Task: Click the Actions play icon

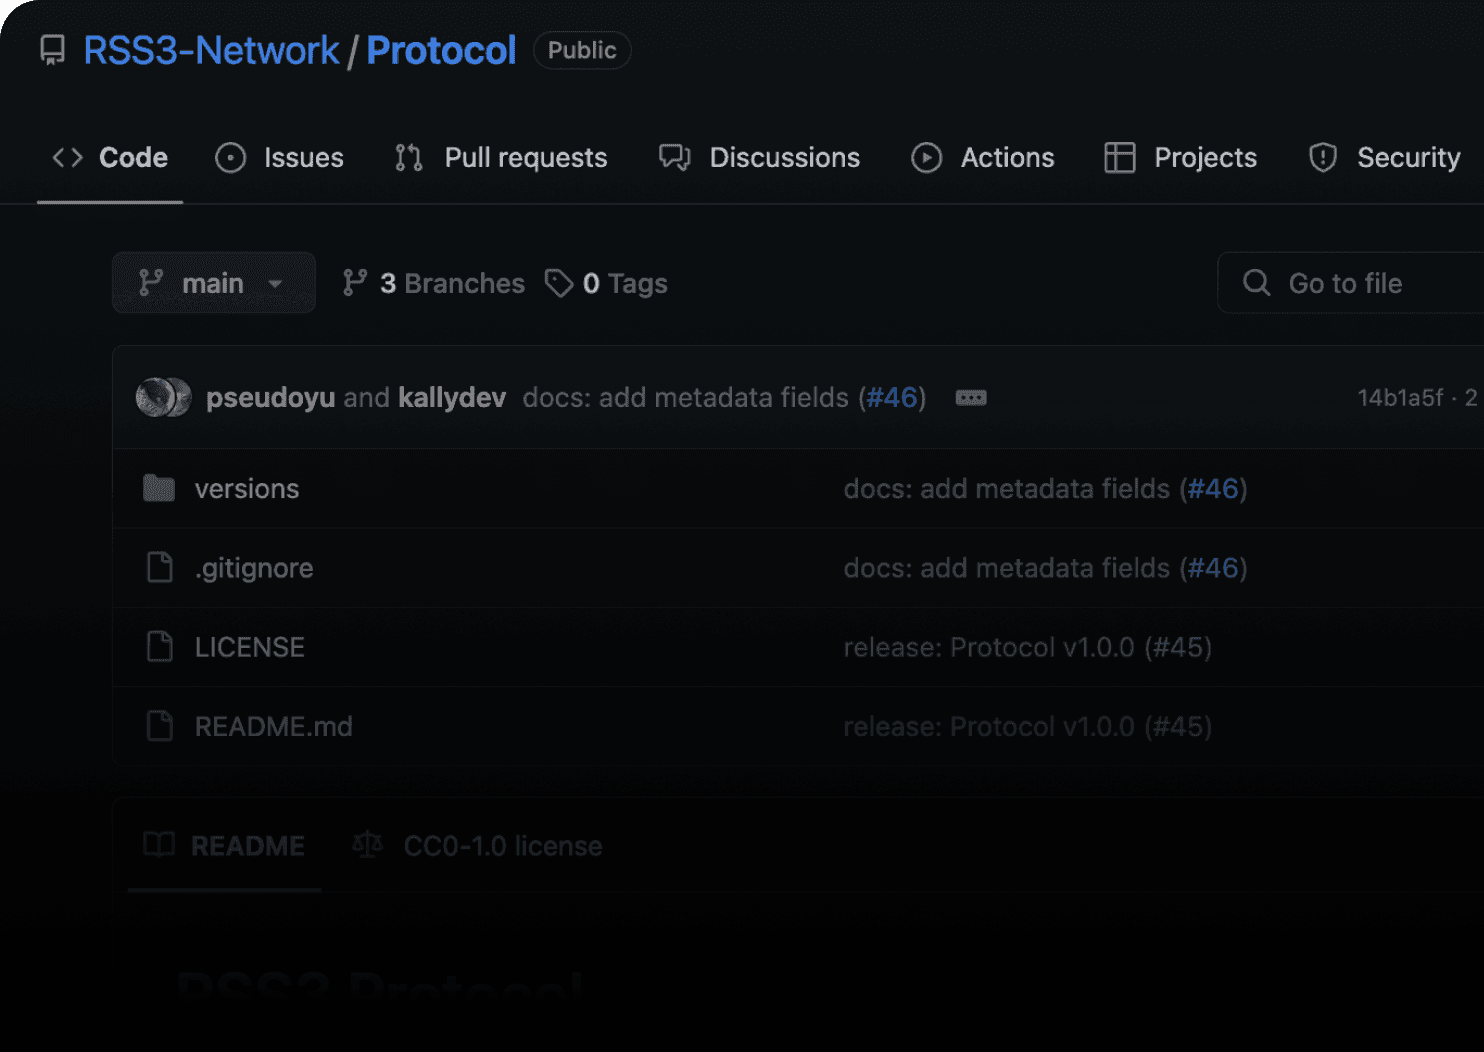Action: 927,157
